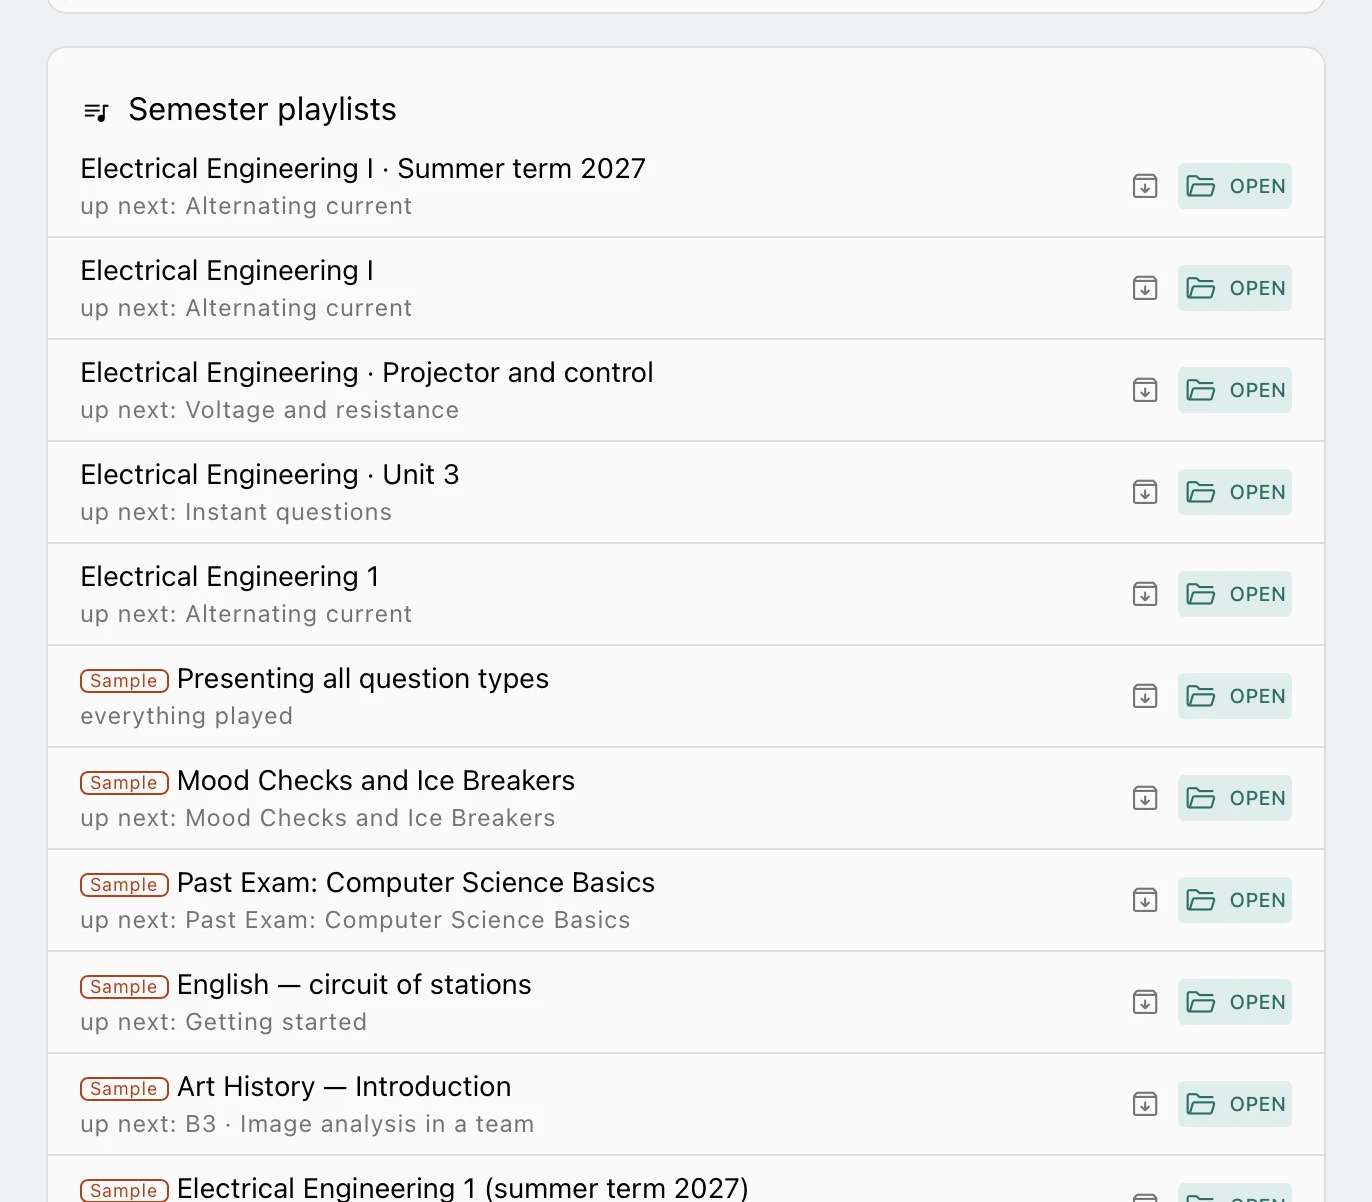1372x1202 pixels.
Task: Open the 'Electrical Engineering I · Summer term 2027' playlist
Action: click(x=1235, y=186)
